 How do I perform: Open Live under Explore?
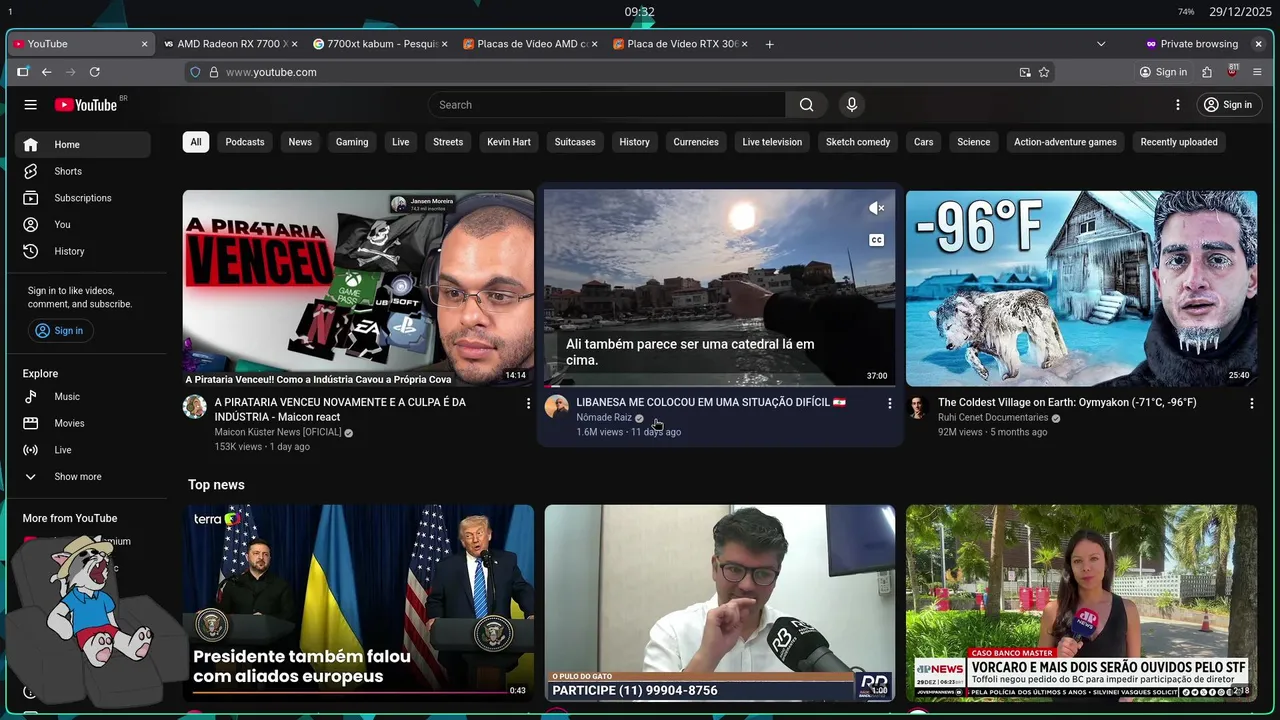(83, 450)
